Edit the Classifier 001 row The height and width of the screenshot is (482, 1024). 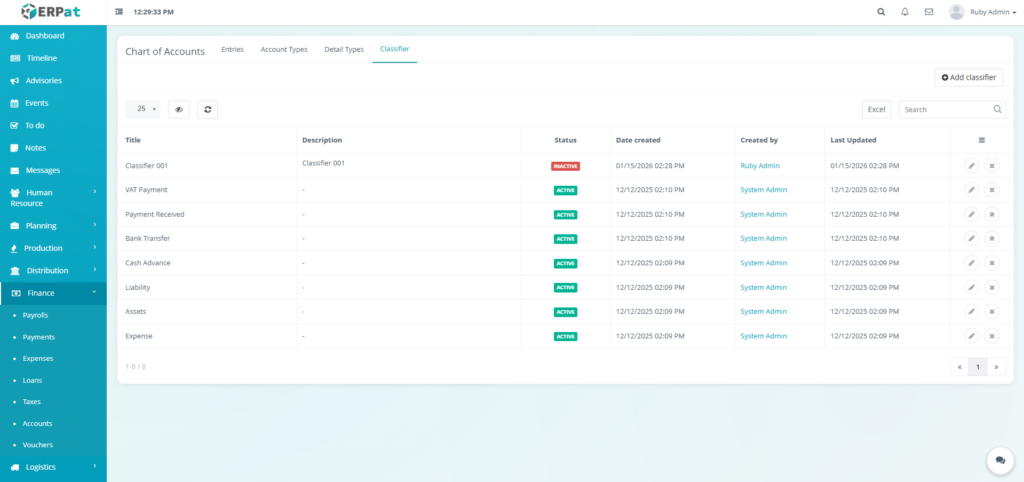pos(971,166)
